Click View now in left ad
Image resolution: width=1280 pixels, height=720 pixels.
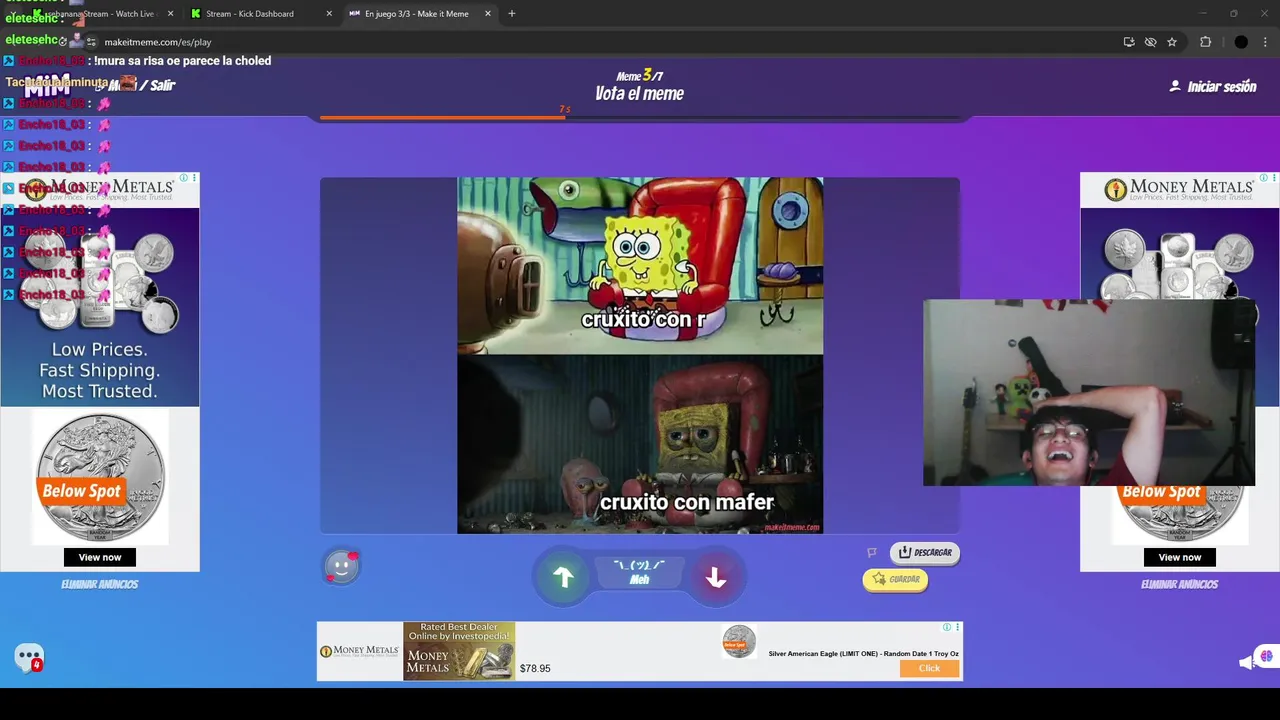pos(100,557)
